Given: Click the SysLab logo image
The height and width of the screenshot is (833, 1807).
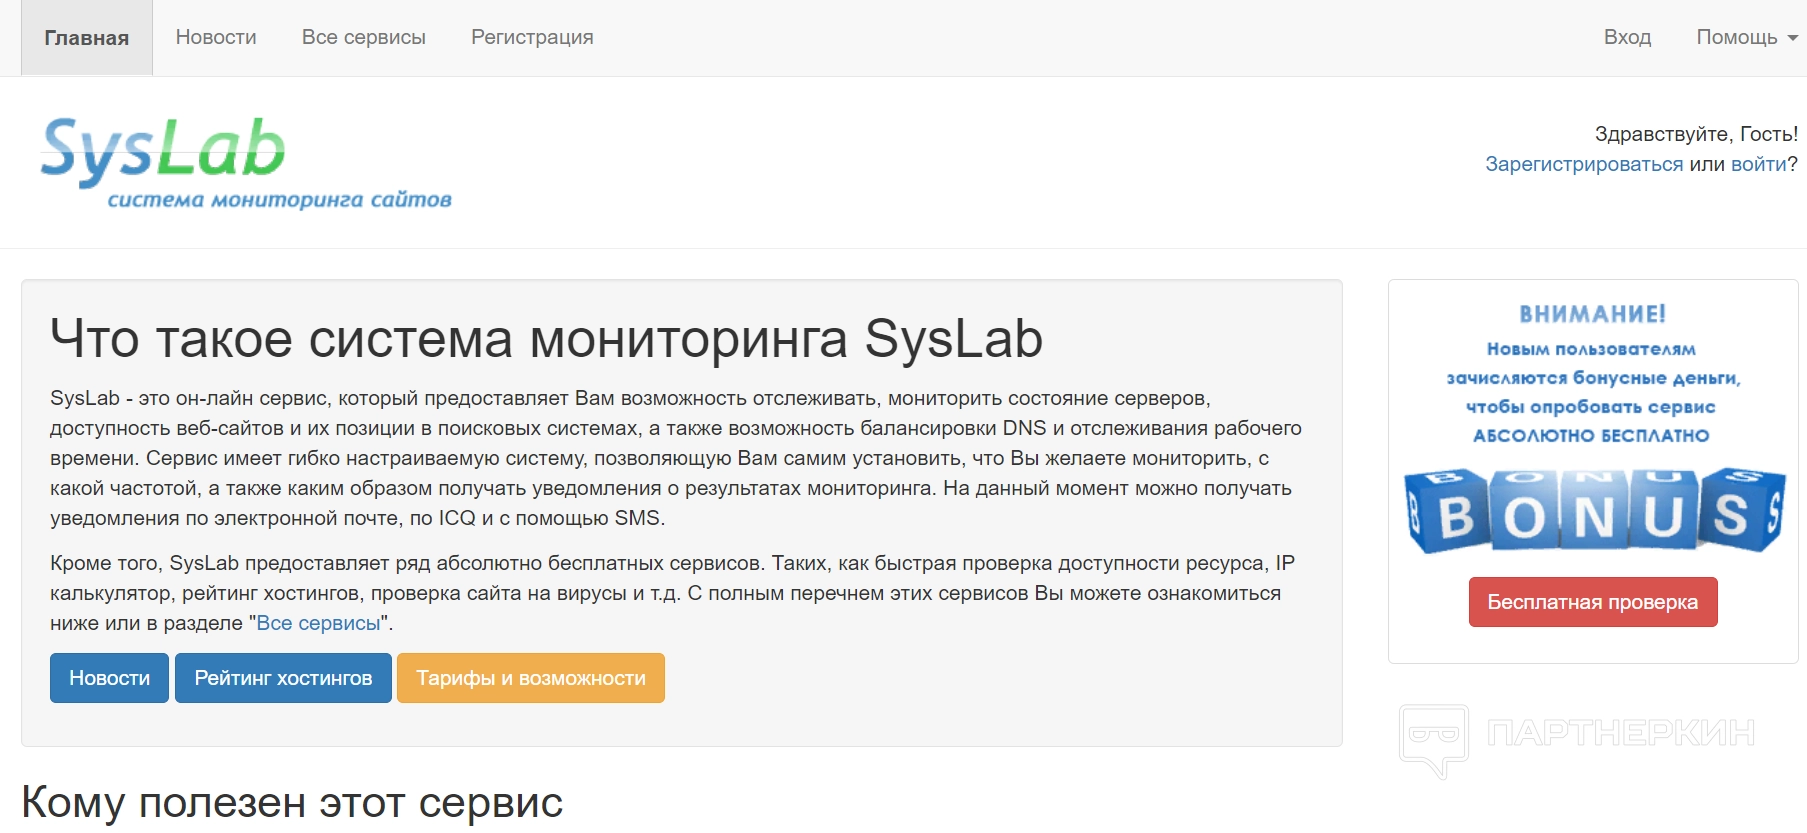Looking at the screenshot, I should click(246, 163).
